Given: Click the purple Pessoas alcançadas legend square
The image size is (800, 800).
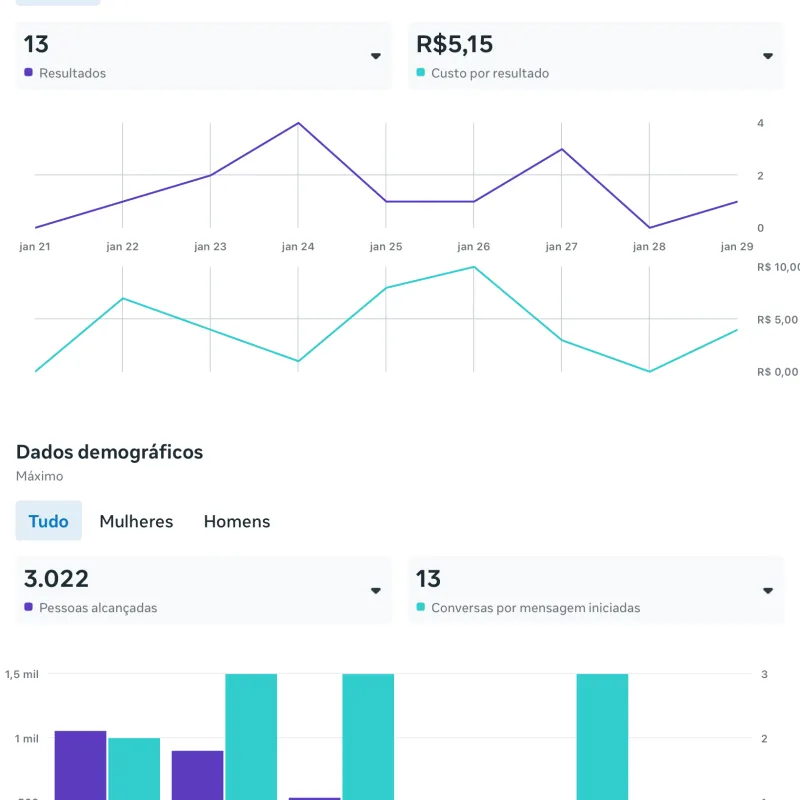Looking at the screenshot, I should 28,607.
